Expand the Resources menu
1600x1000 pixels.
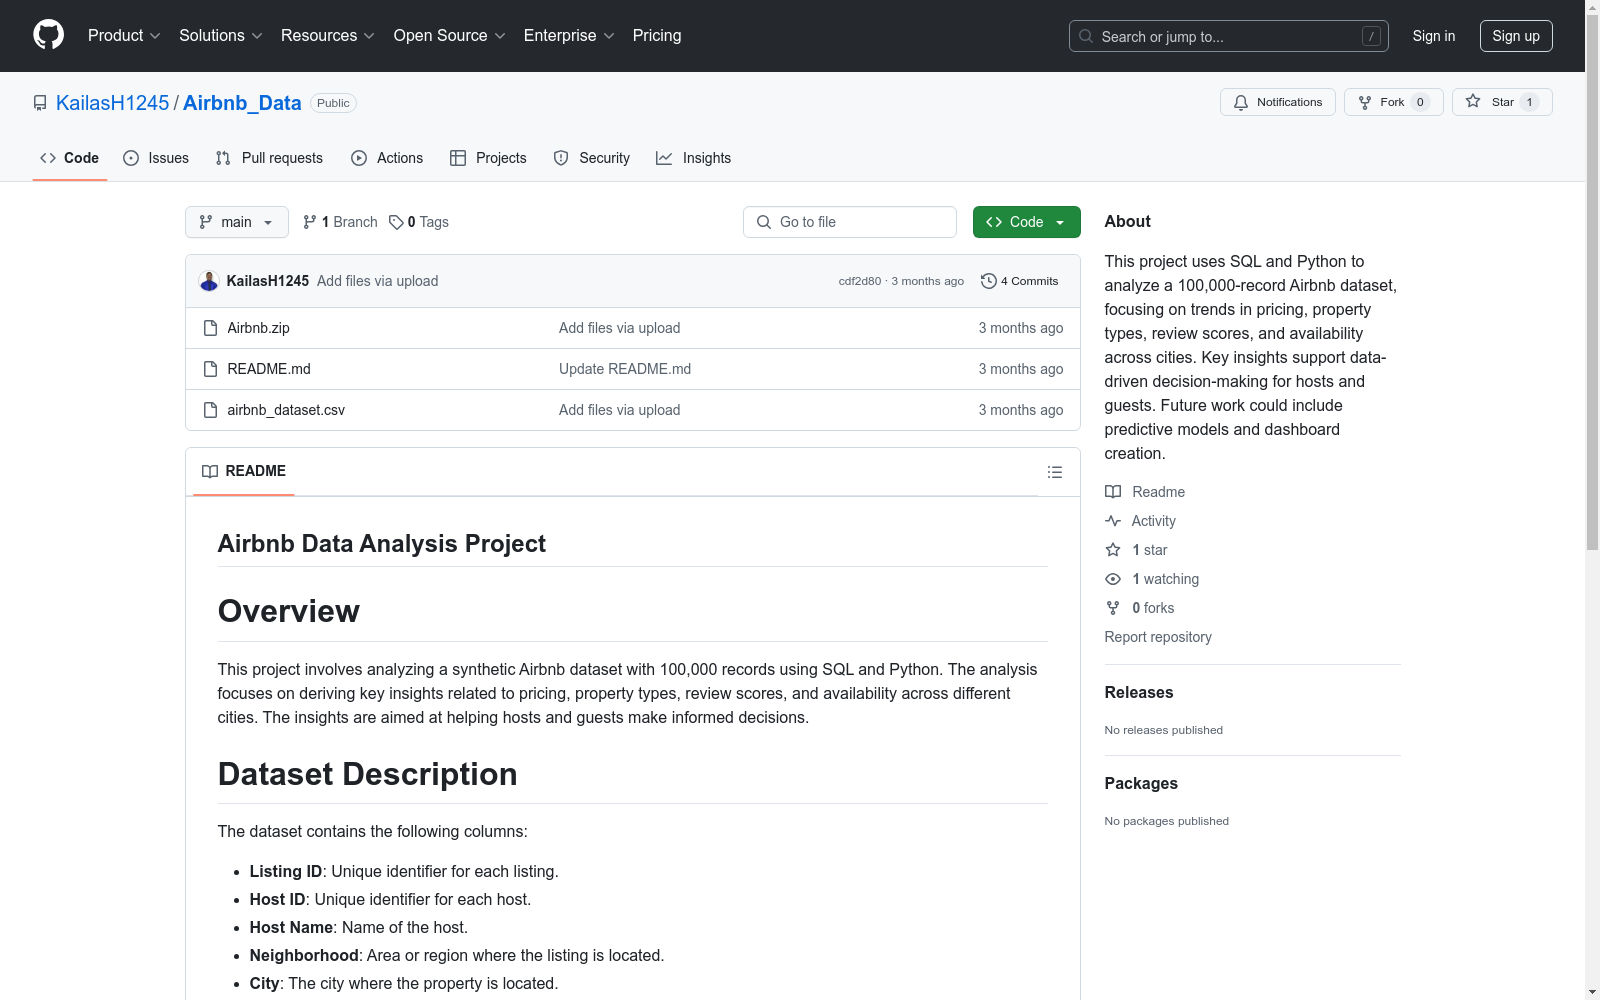(327, 35)
